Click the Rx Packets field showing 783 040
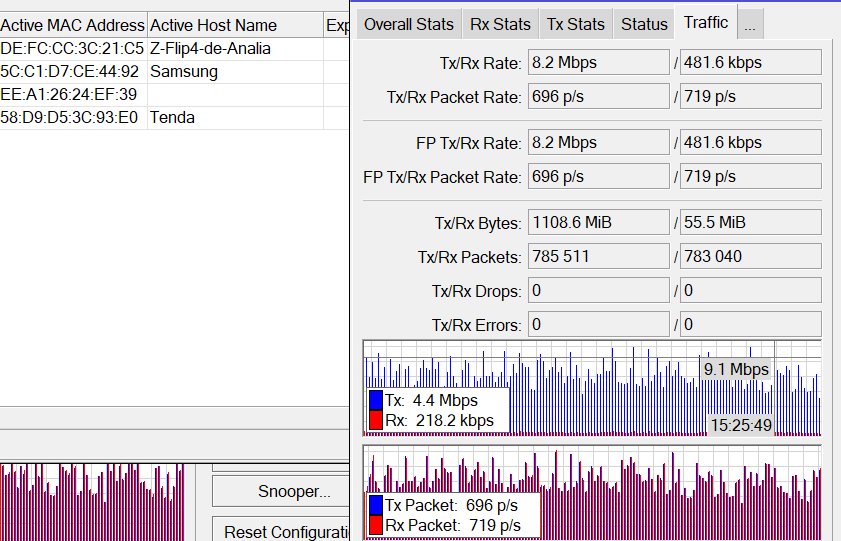The height and width of the screenshot is (541, 841). tap(750, 256)
